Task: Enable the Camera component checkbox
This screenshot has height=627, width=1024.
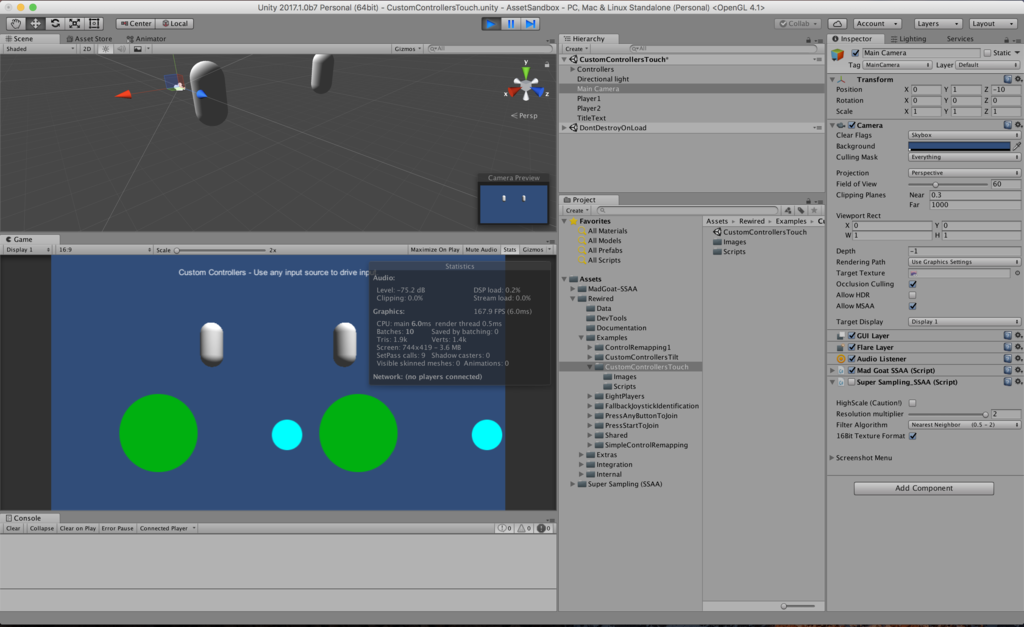Action: point(852,125)
